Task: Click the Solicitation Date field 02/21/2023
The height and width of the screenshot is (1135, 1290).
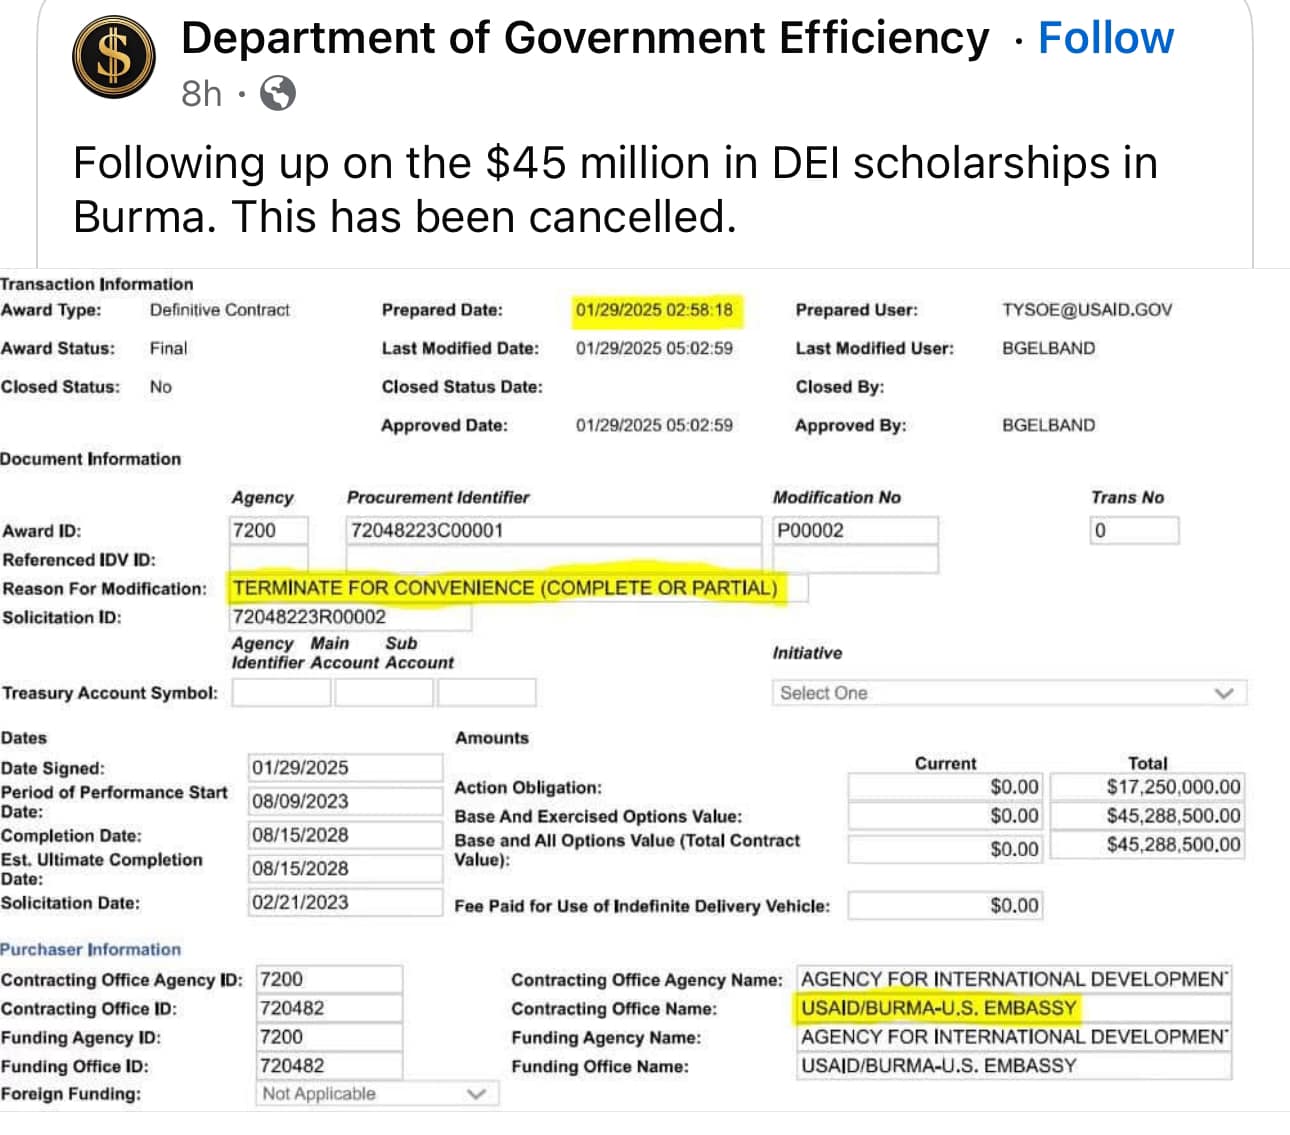Action: 344,902
